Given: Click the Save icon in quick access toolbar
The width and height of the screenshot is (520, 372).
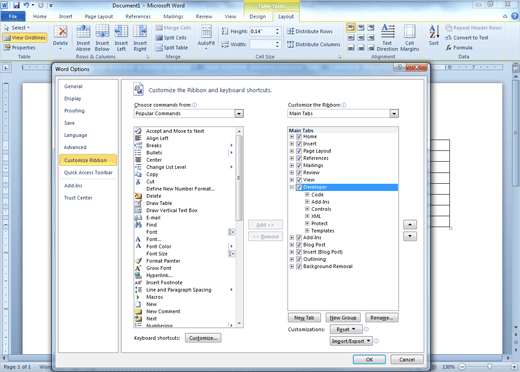Looking at the screenshot, I should tap(17, 5).
